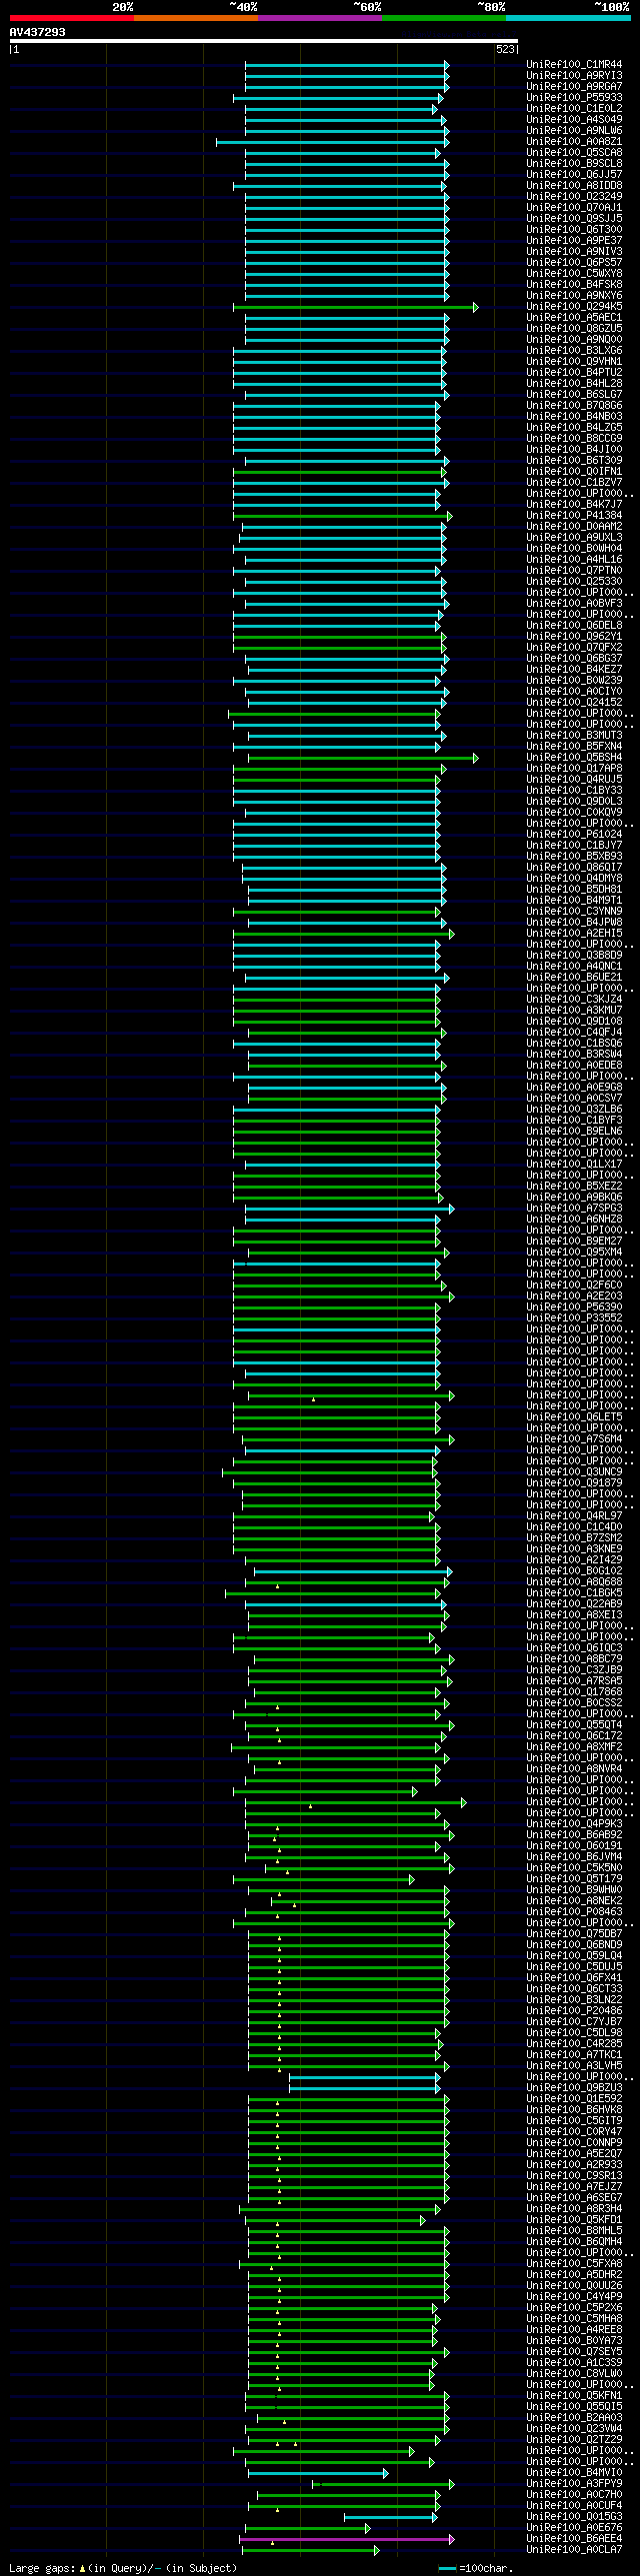Select label UniRef100_Q91879
640x2576 pixels.
(574, 1484)
